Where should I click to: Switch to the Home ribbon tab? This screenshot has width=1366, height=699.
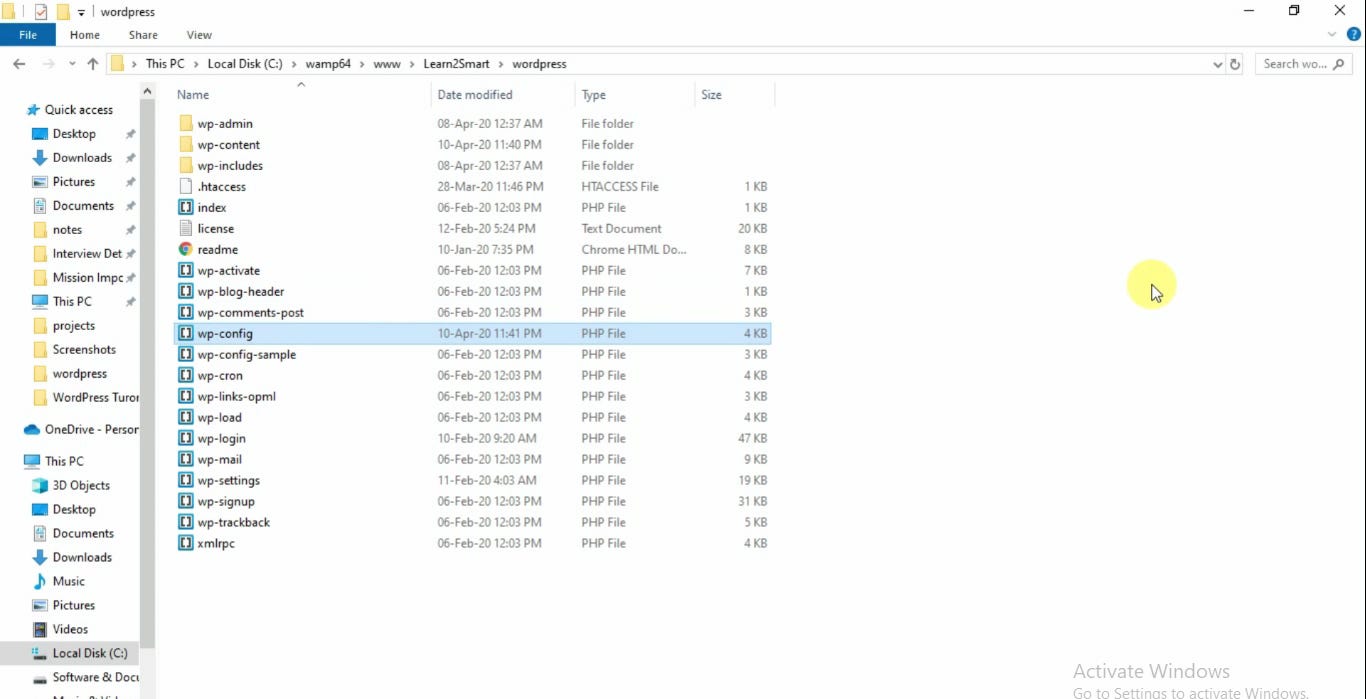tap(84, 35)
